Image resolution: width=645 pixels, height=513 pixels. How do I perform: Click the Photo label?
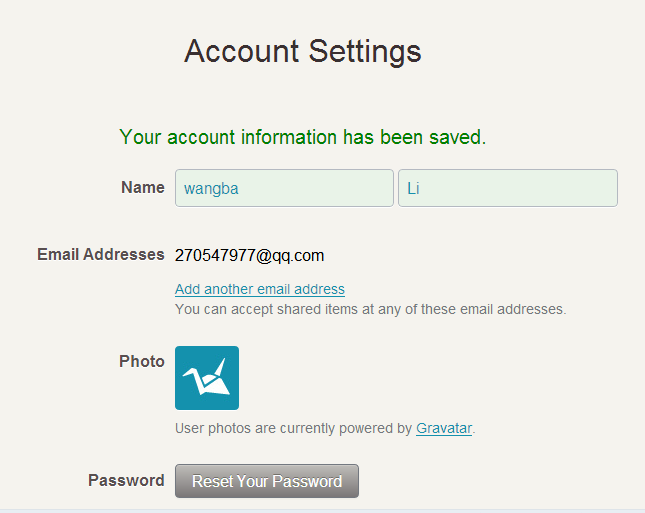(x=141, y=361)
